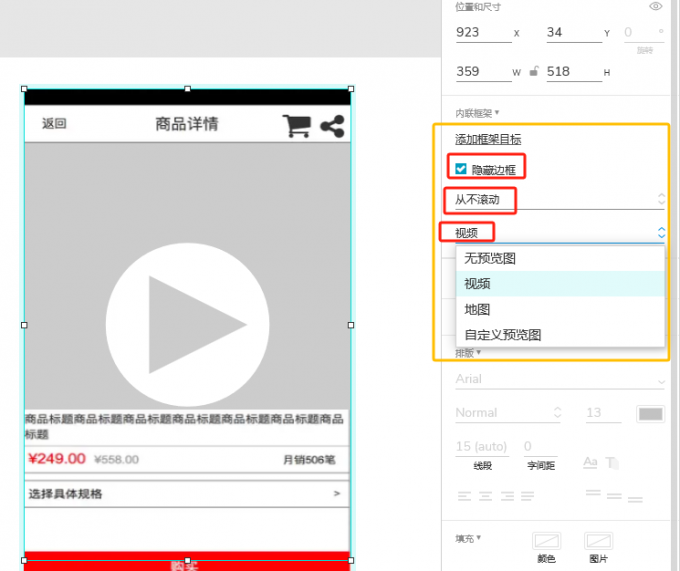Collapse the 填充 section
This screenshot has width=680, height=571.
pyautogui.click(x=468, y=538)
